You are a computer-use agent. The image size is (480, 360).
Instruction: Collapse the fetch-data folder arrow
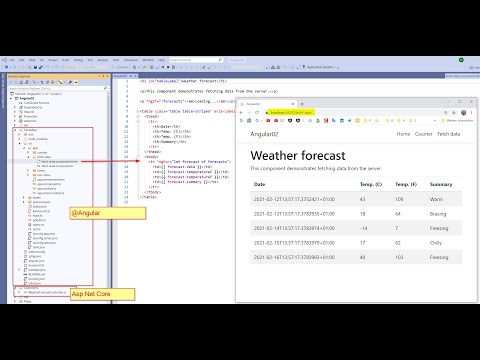[x=28, y=157]
